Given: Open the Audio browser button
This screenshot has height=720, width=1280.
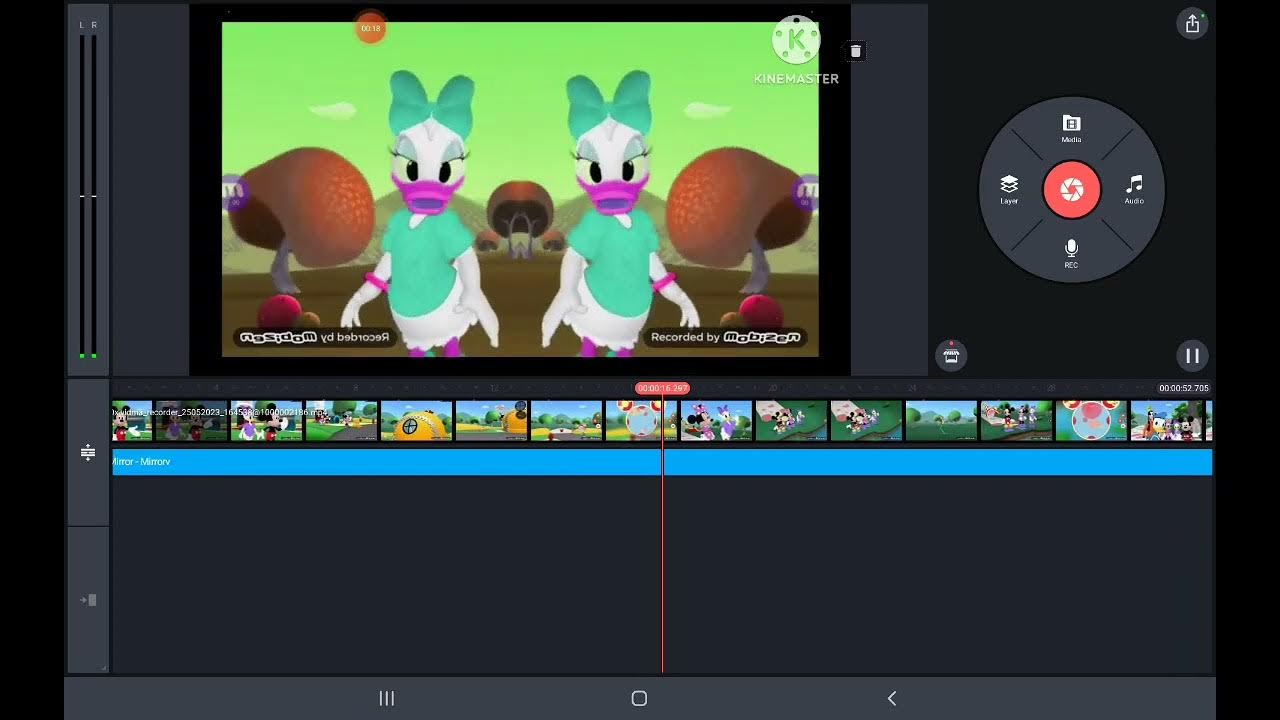Looking at the screenshot, I should click(1134, 189).
